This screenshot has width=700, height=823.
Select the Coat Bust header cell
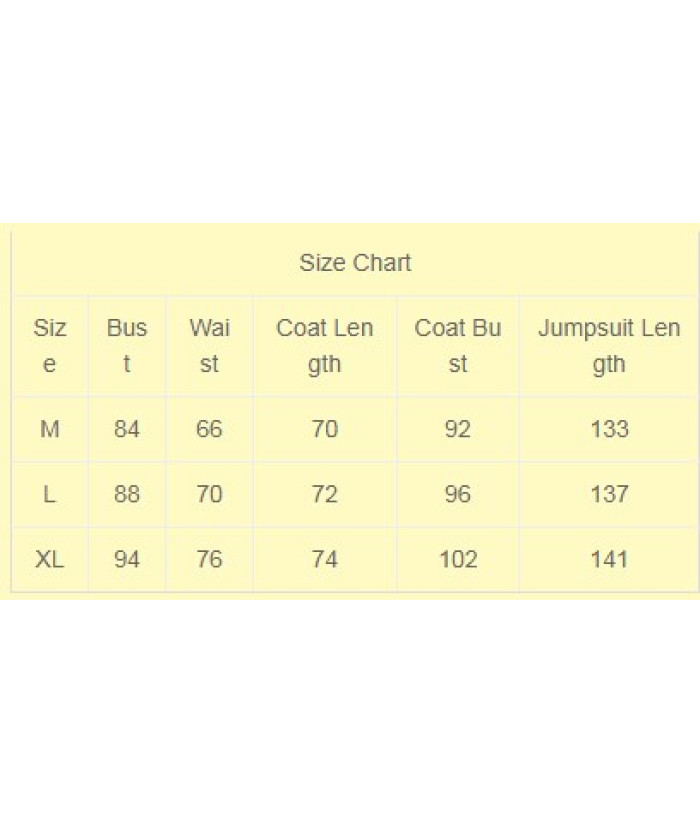point(458,346)
